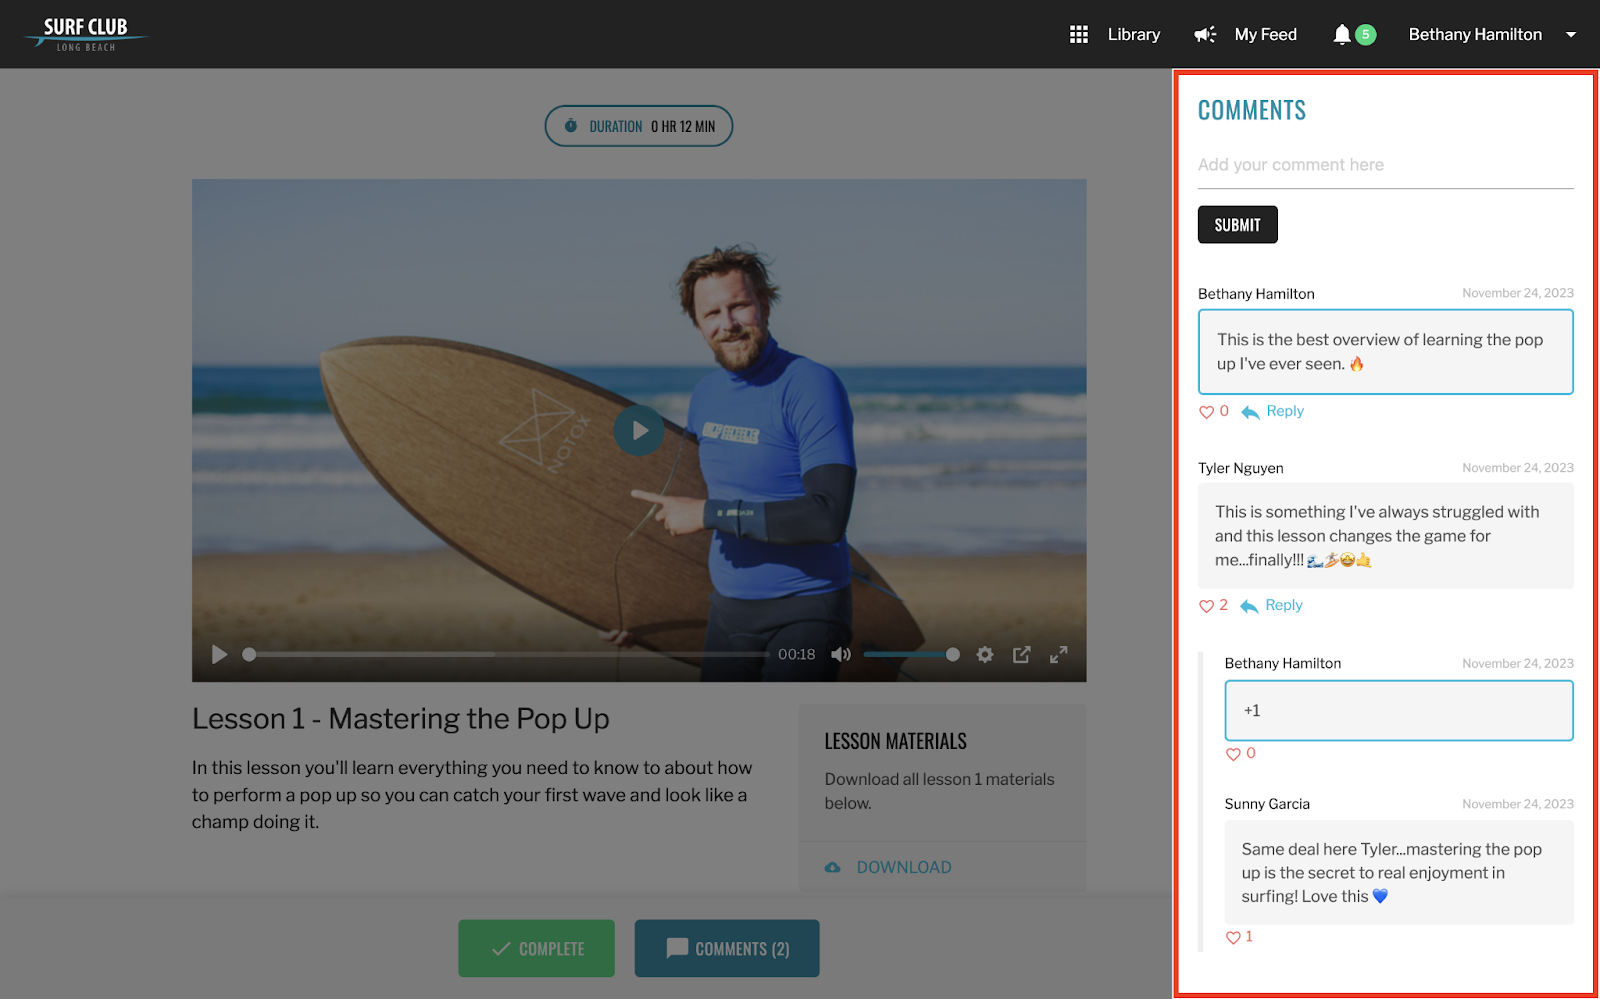Expand the Bethany Hamilton account dropdown

(1571, 35)
